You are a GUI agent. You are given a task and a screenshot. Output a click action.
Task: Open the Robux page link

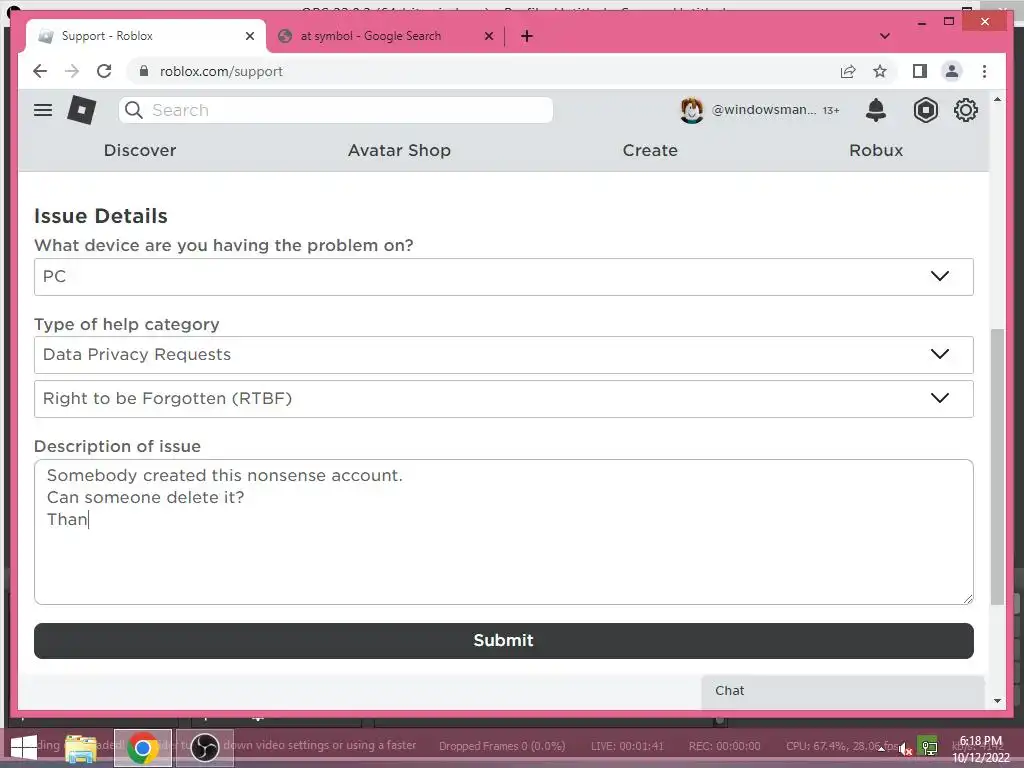pyautogui.click(x=876, y=150)
